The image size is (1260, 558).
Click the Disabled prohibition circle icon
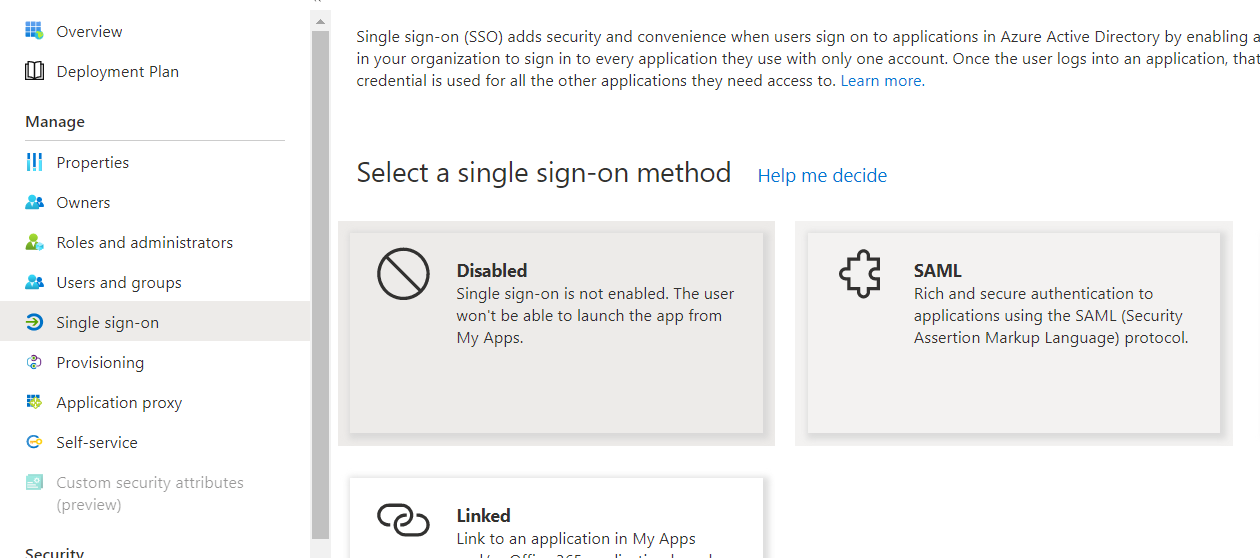click(x=403, y=274)
